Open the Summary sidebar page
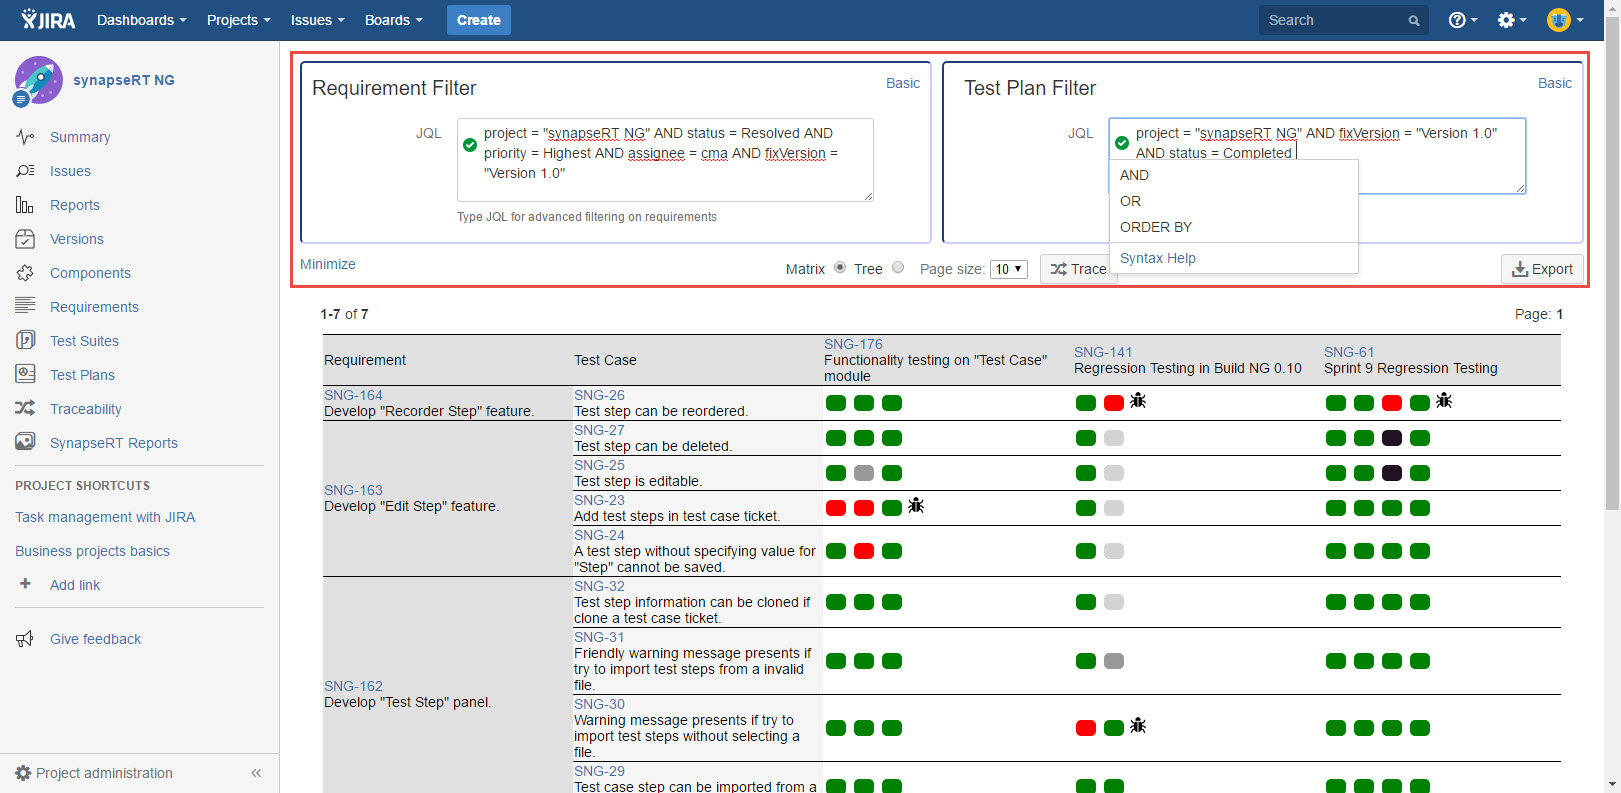The width and height of the screenshot is (1621, 793). pyautogui.click(x=80, y=137)
